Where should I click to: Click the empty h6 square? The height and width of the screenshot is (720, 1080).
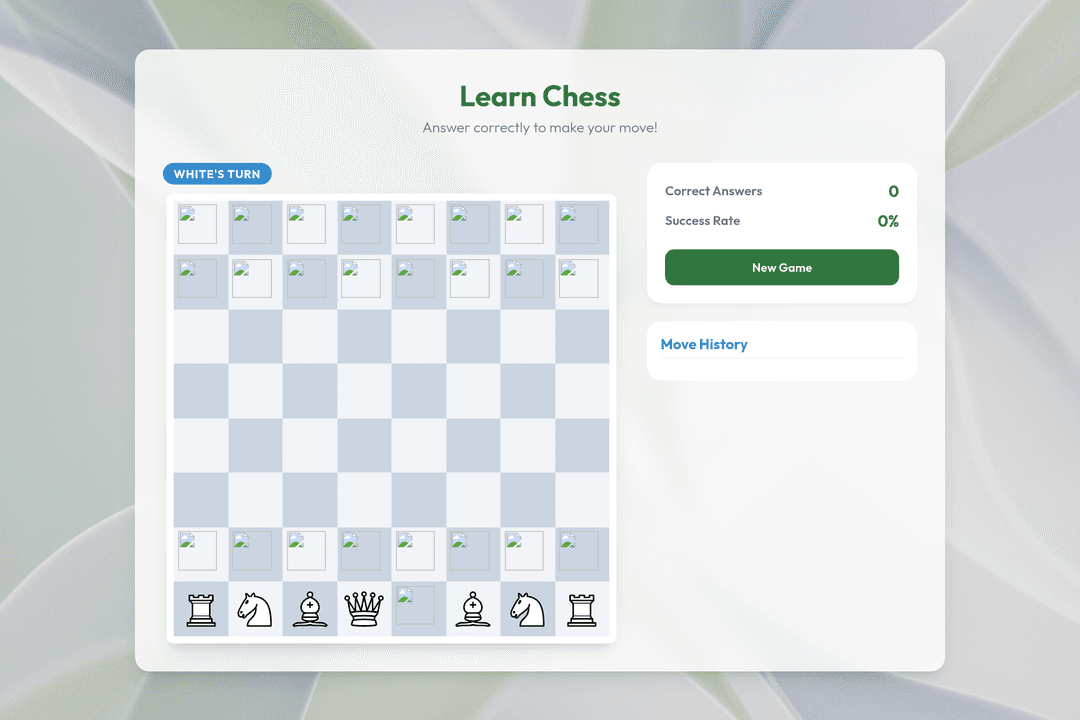coord(582,336)
